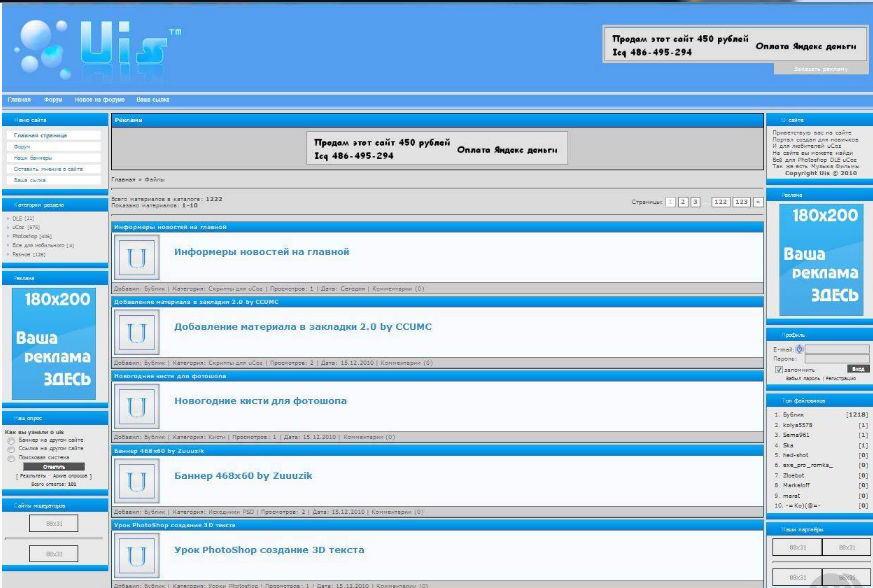Open the 'Регистрация' link in login panel
Screen dimensions: 873x588
(841, 379)
